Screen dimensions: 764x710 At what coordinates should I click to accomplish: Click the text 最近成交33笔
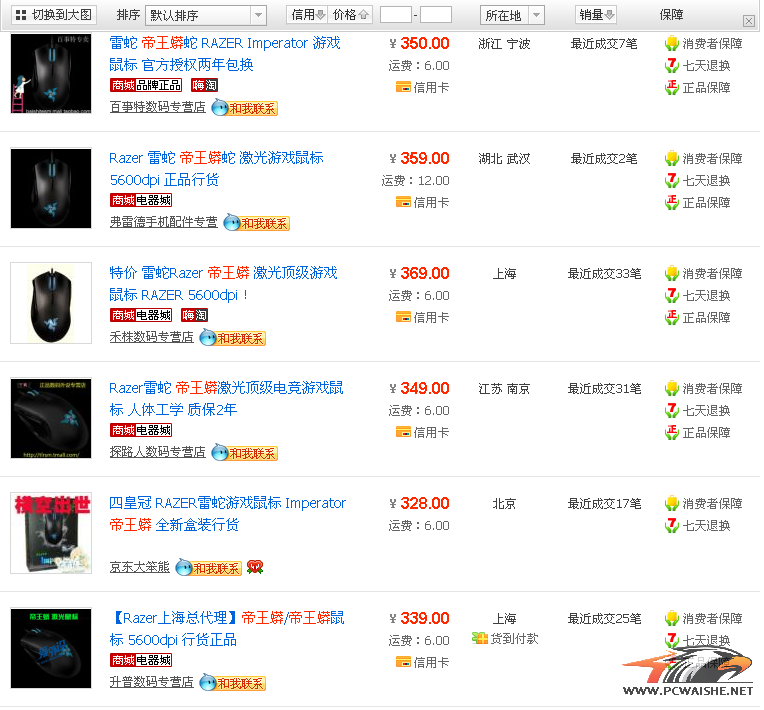pos(604,273)
